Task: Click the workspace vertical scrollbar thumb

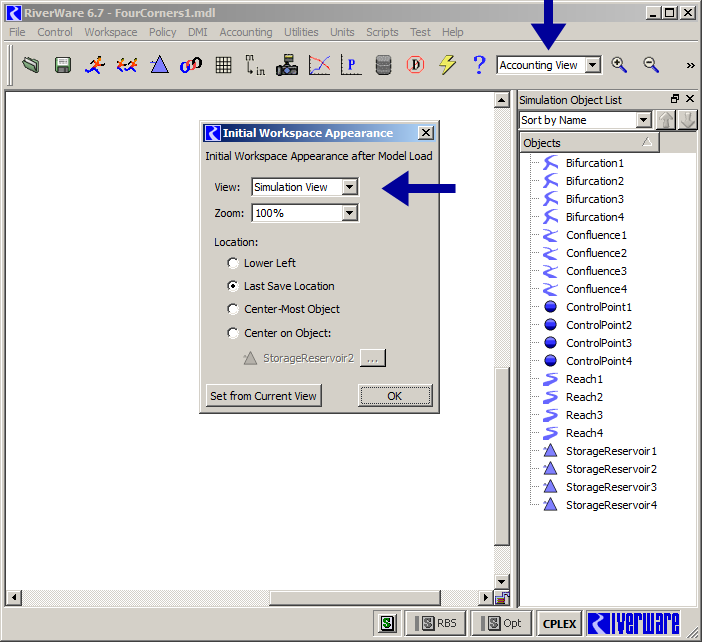Action: (x=502, y=456)
